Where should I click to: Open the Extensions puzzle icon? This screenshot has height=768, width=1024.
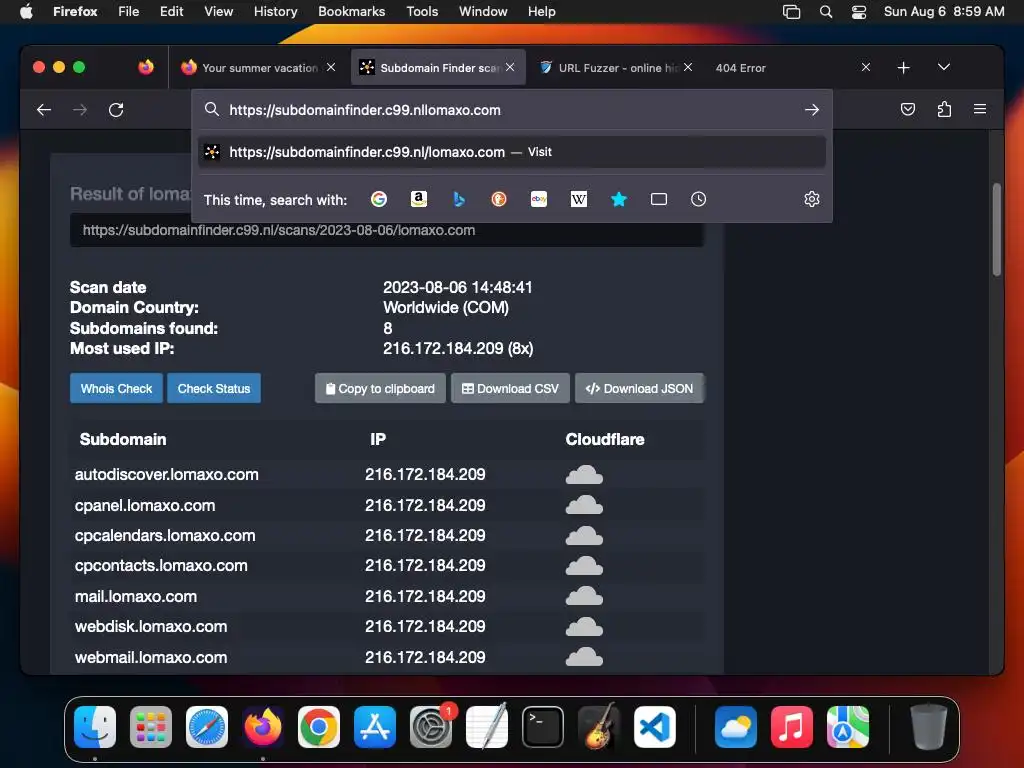click(944, 109)
